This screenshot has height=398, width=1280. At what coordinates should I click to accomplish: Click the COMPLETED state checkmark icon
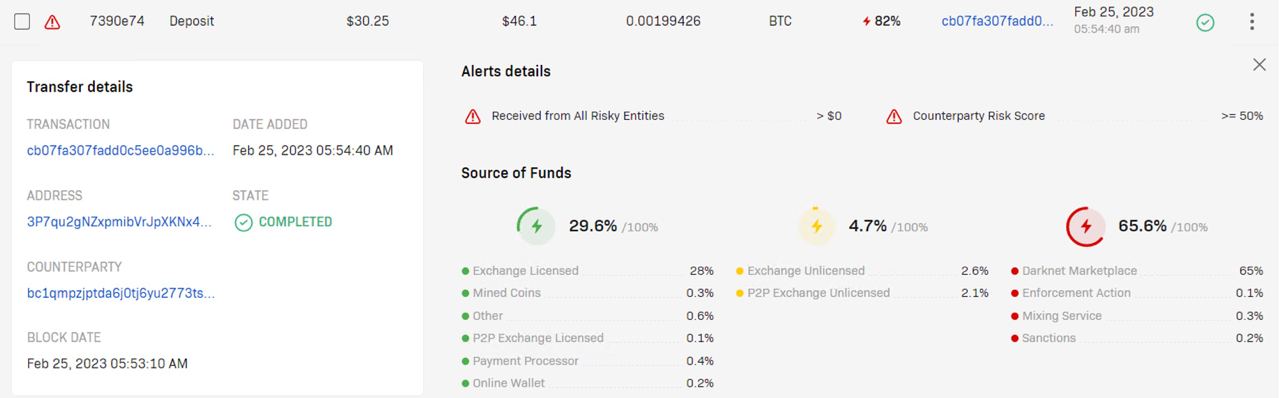pos(243,222)
